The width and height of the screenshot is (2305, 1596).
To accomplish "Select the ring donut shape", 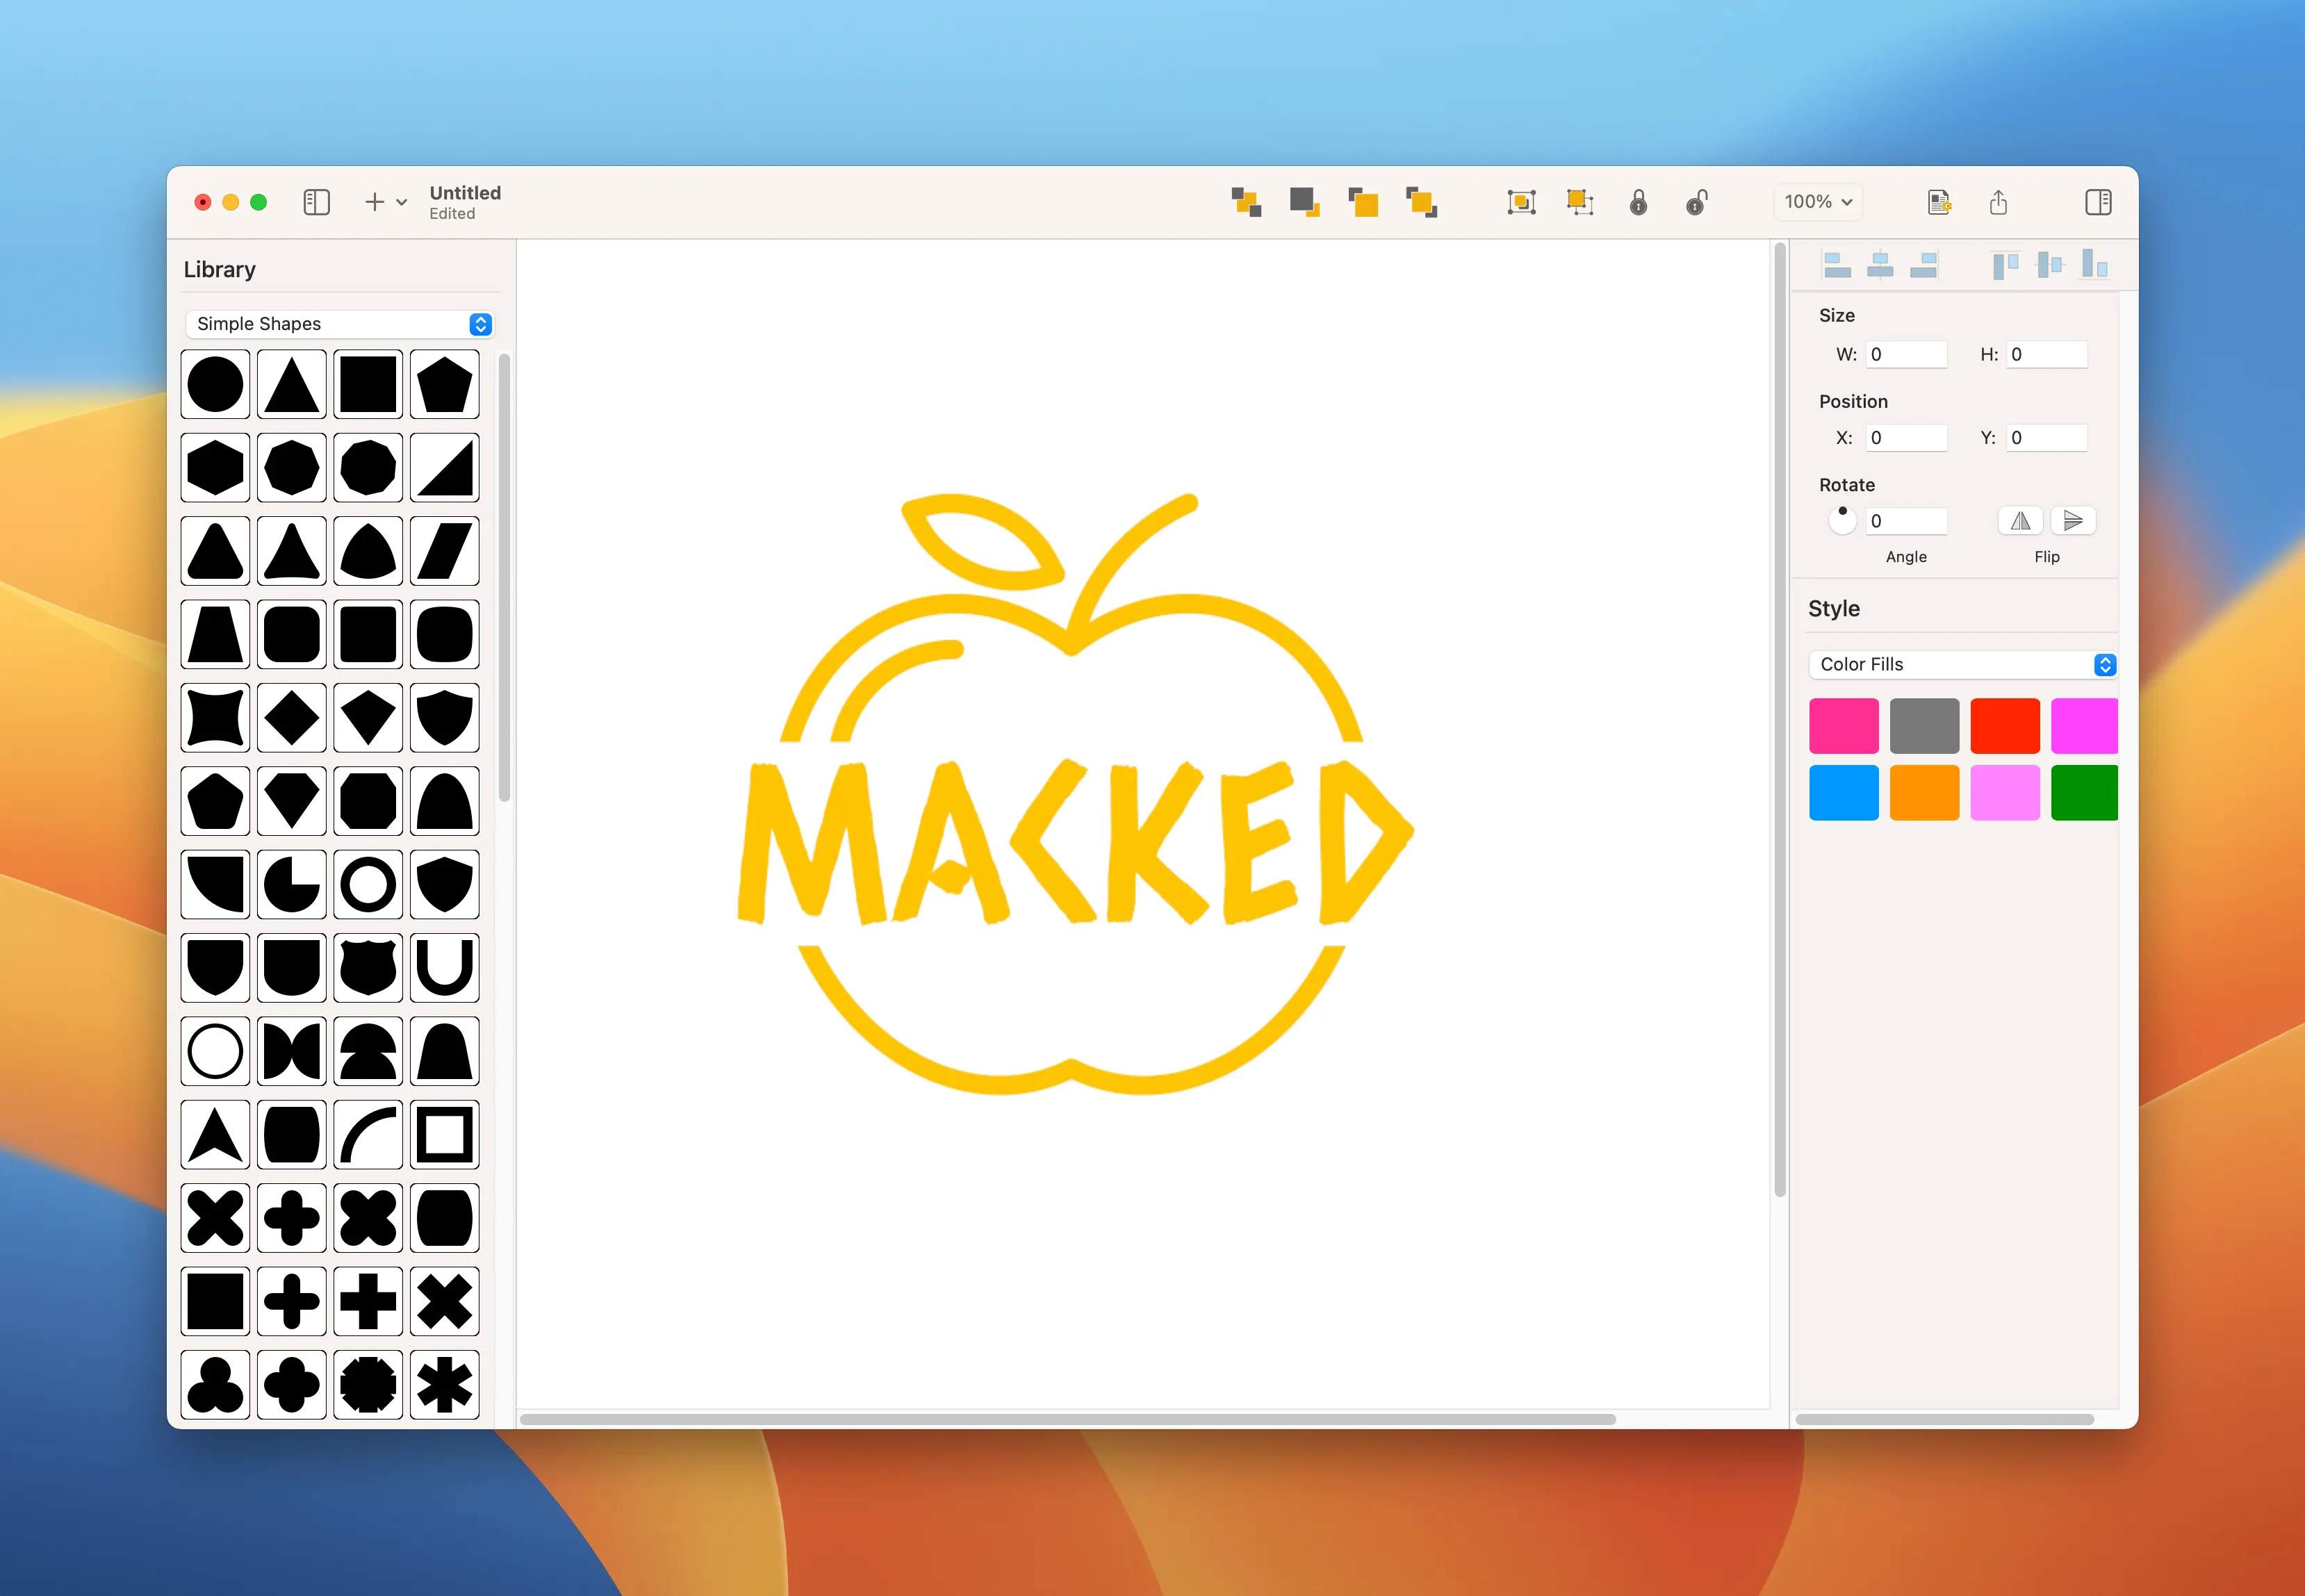I will coord(368,885).
